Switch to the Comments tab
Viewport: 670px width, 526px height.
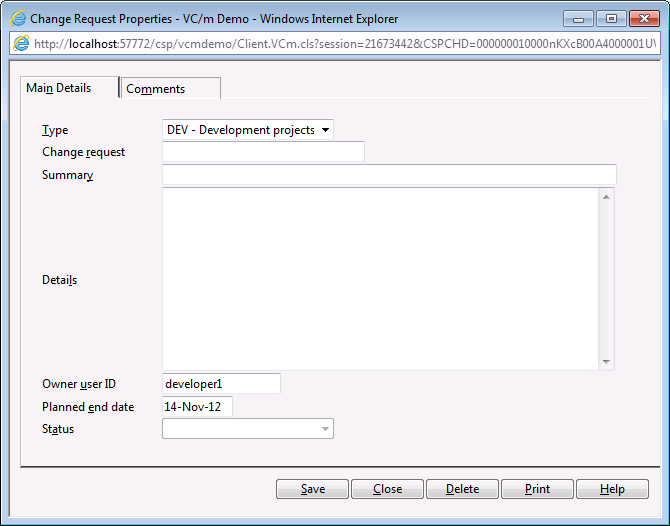point(170,89)
